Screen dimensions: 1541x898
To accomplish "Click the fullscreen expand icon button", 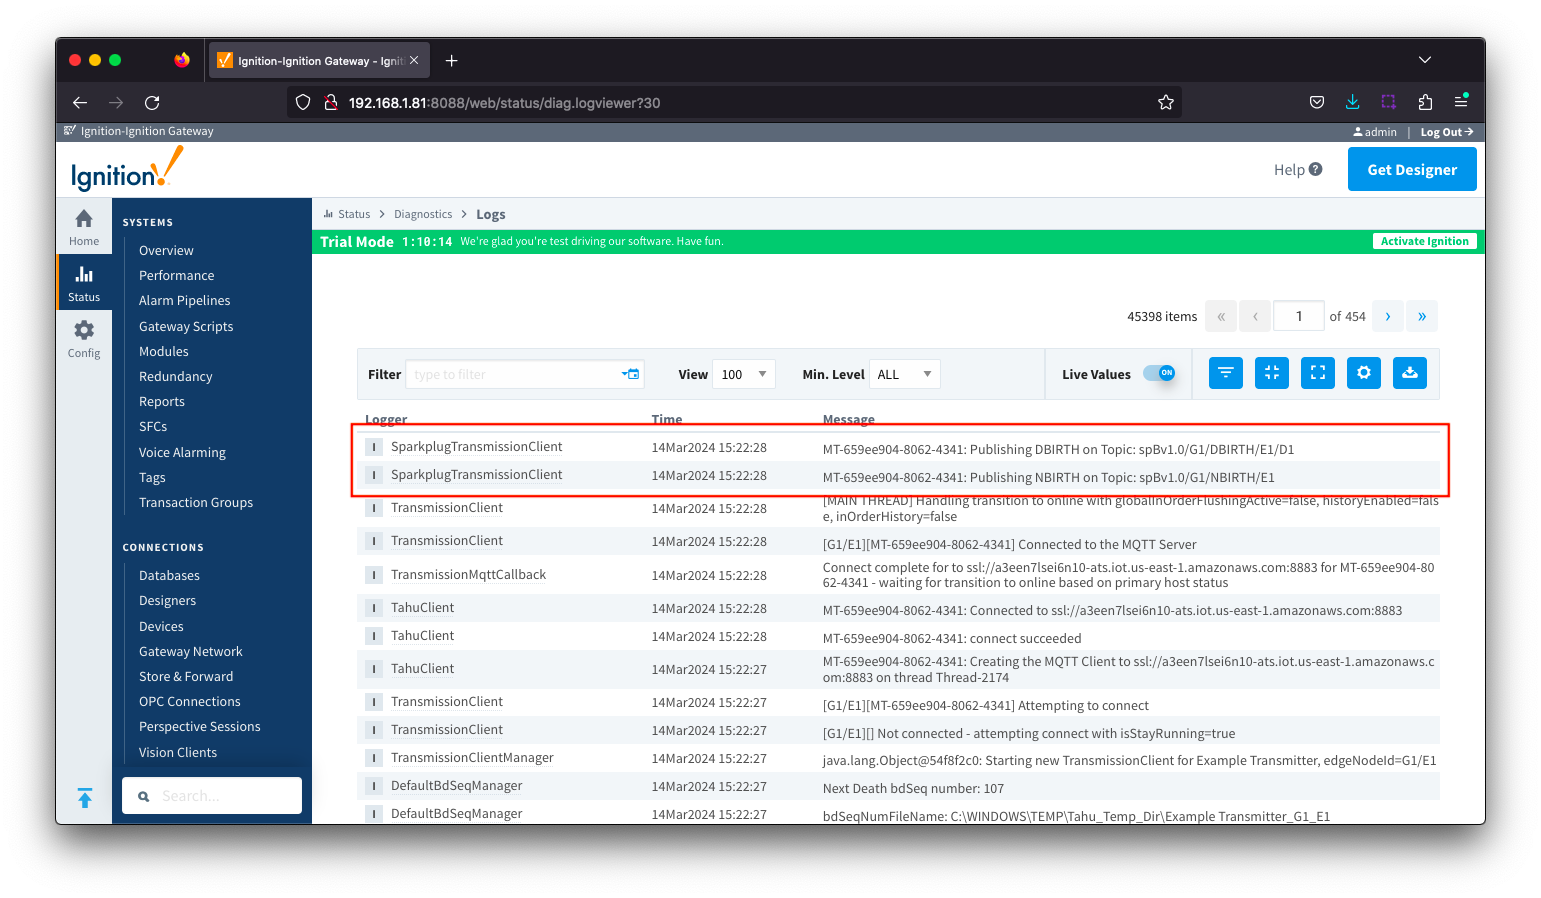I will point(1317,373).
